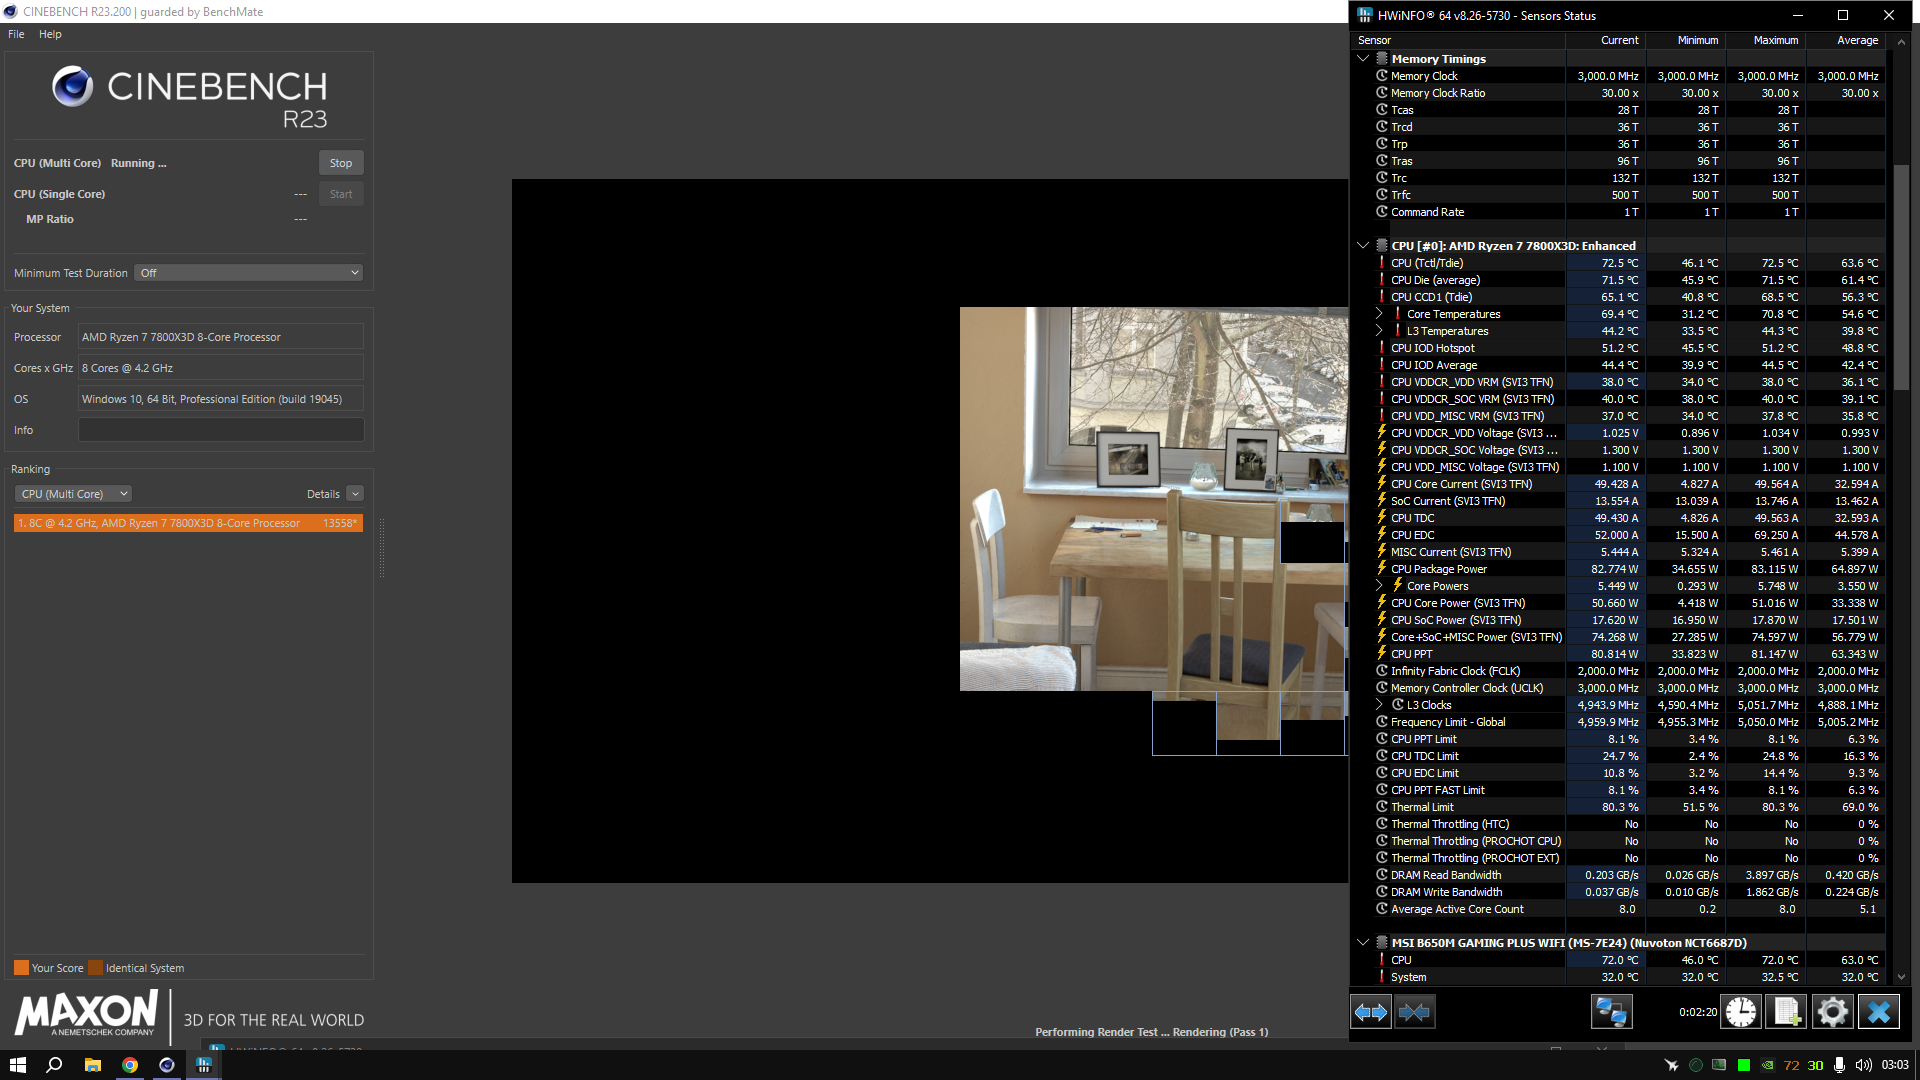Stop the CPU Multi Core test
Image resolution: width=1920 pixels, height=1080 pixels.
click(x=341, y=163)
